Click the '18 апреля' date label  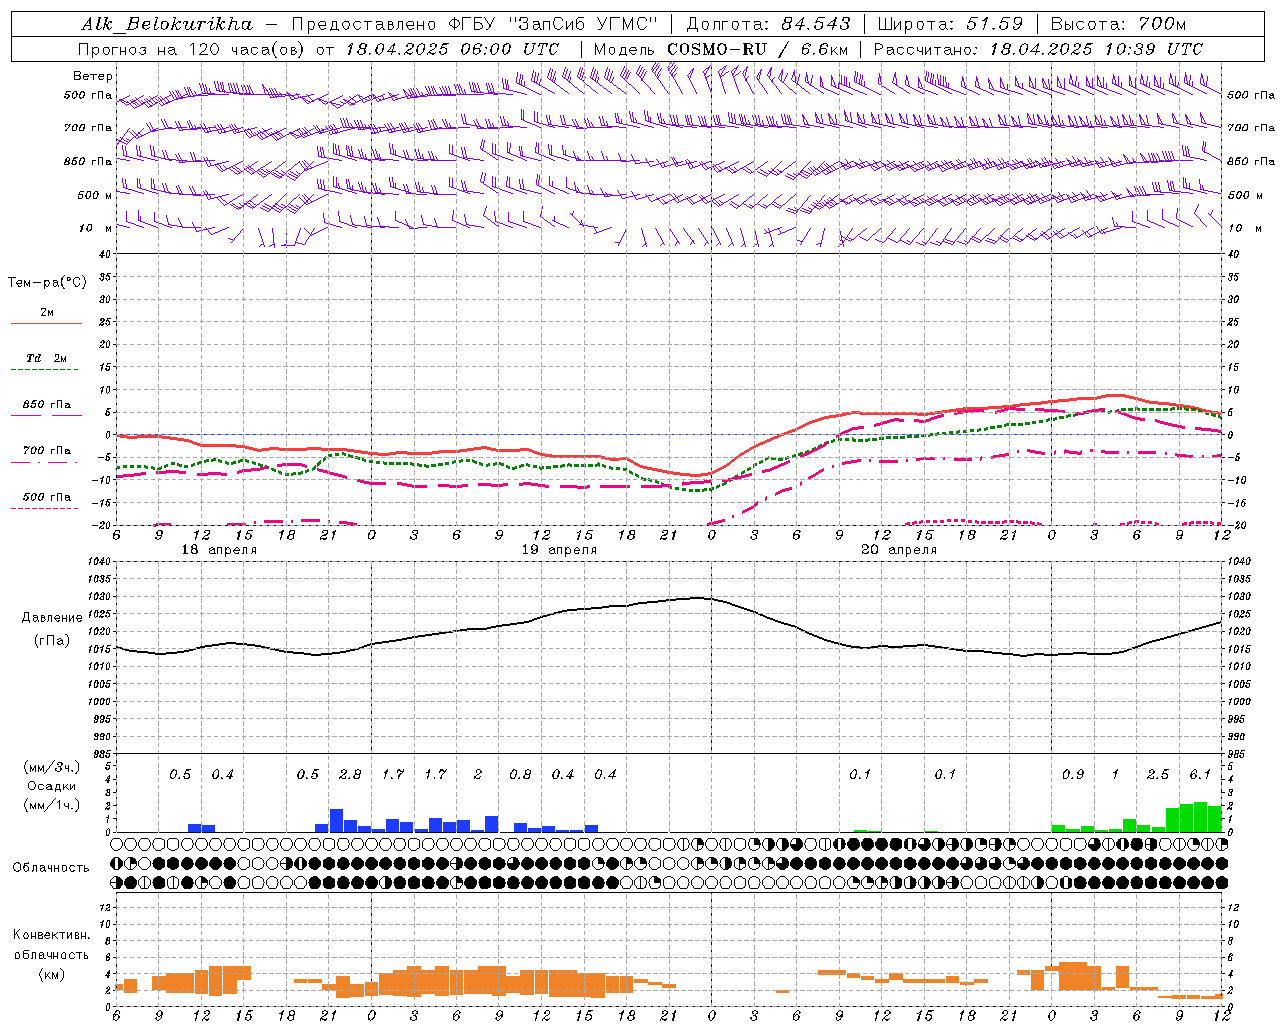pos(219,550)
